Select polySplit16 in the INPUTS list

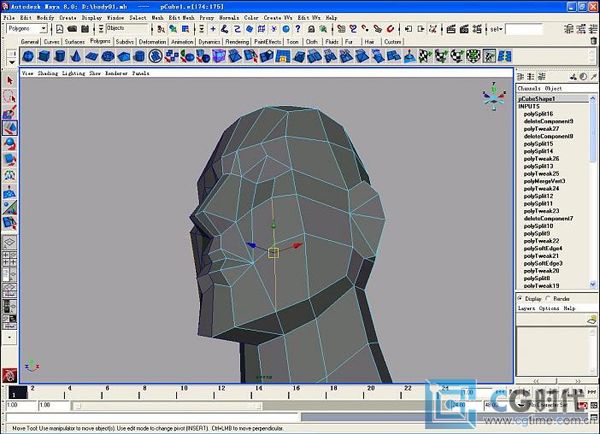[x=538, y=114]
